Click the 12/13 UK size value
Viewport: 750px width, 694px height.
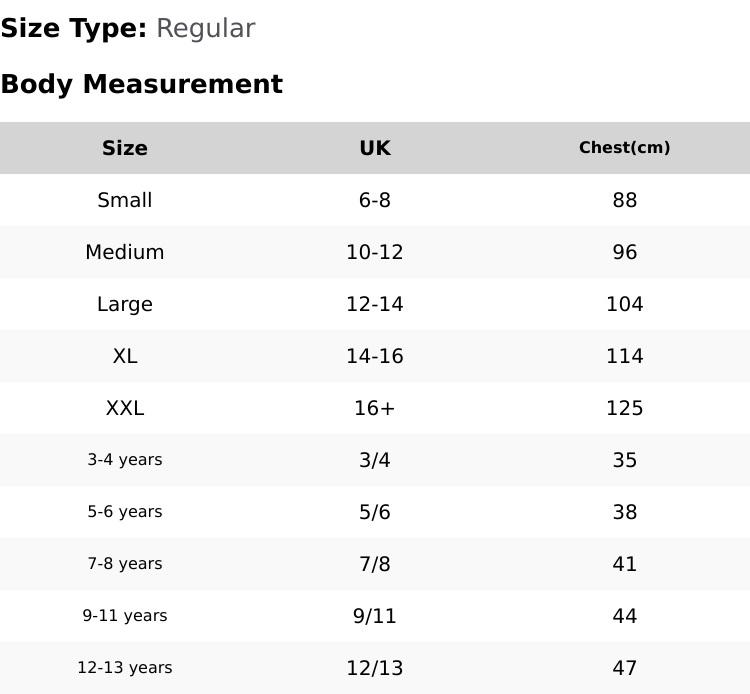(x=375, y=668)
